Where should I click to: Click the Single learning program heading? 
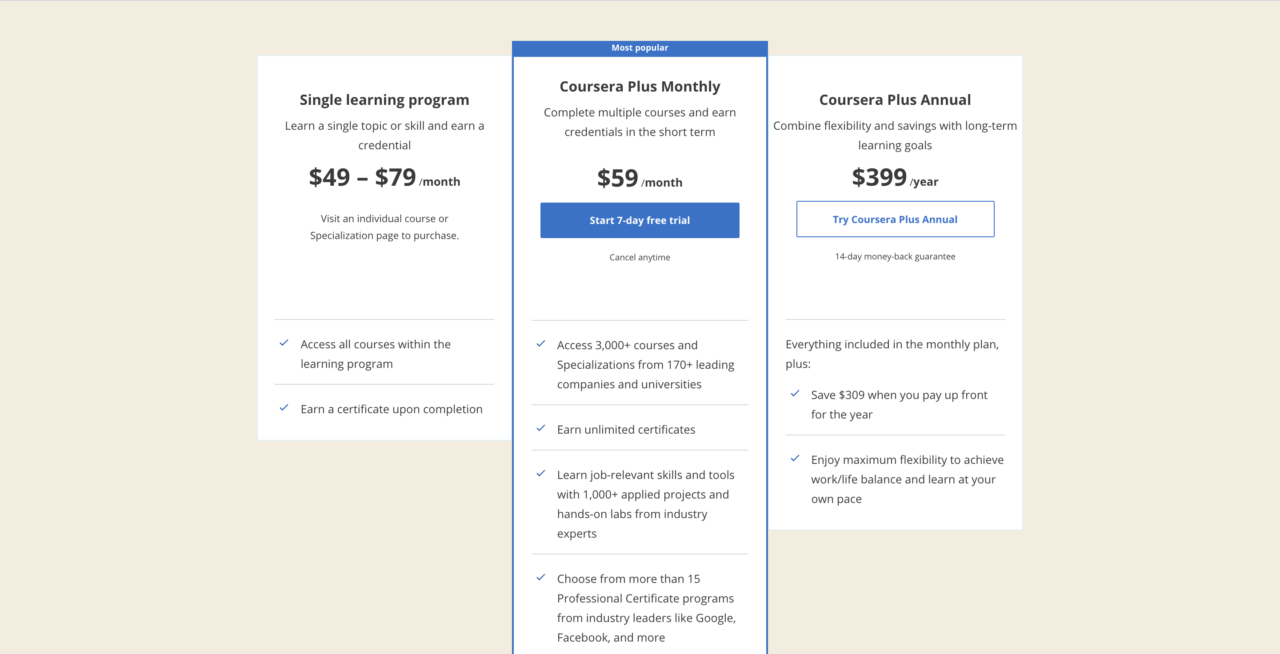(384, 100)
